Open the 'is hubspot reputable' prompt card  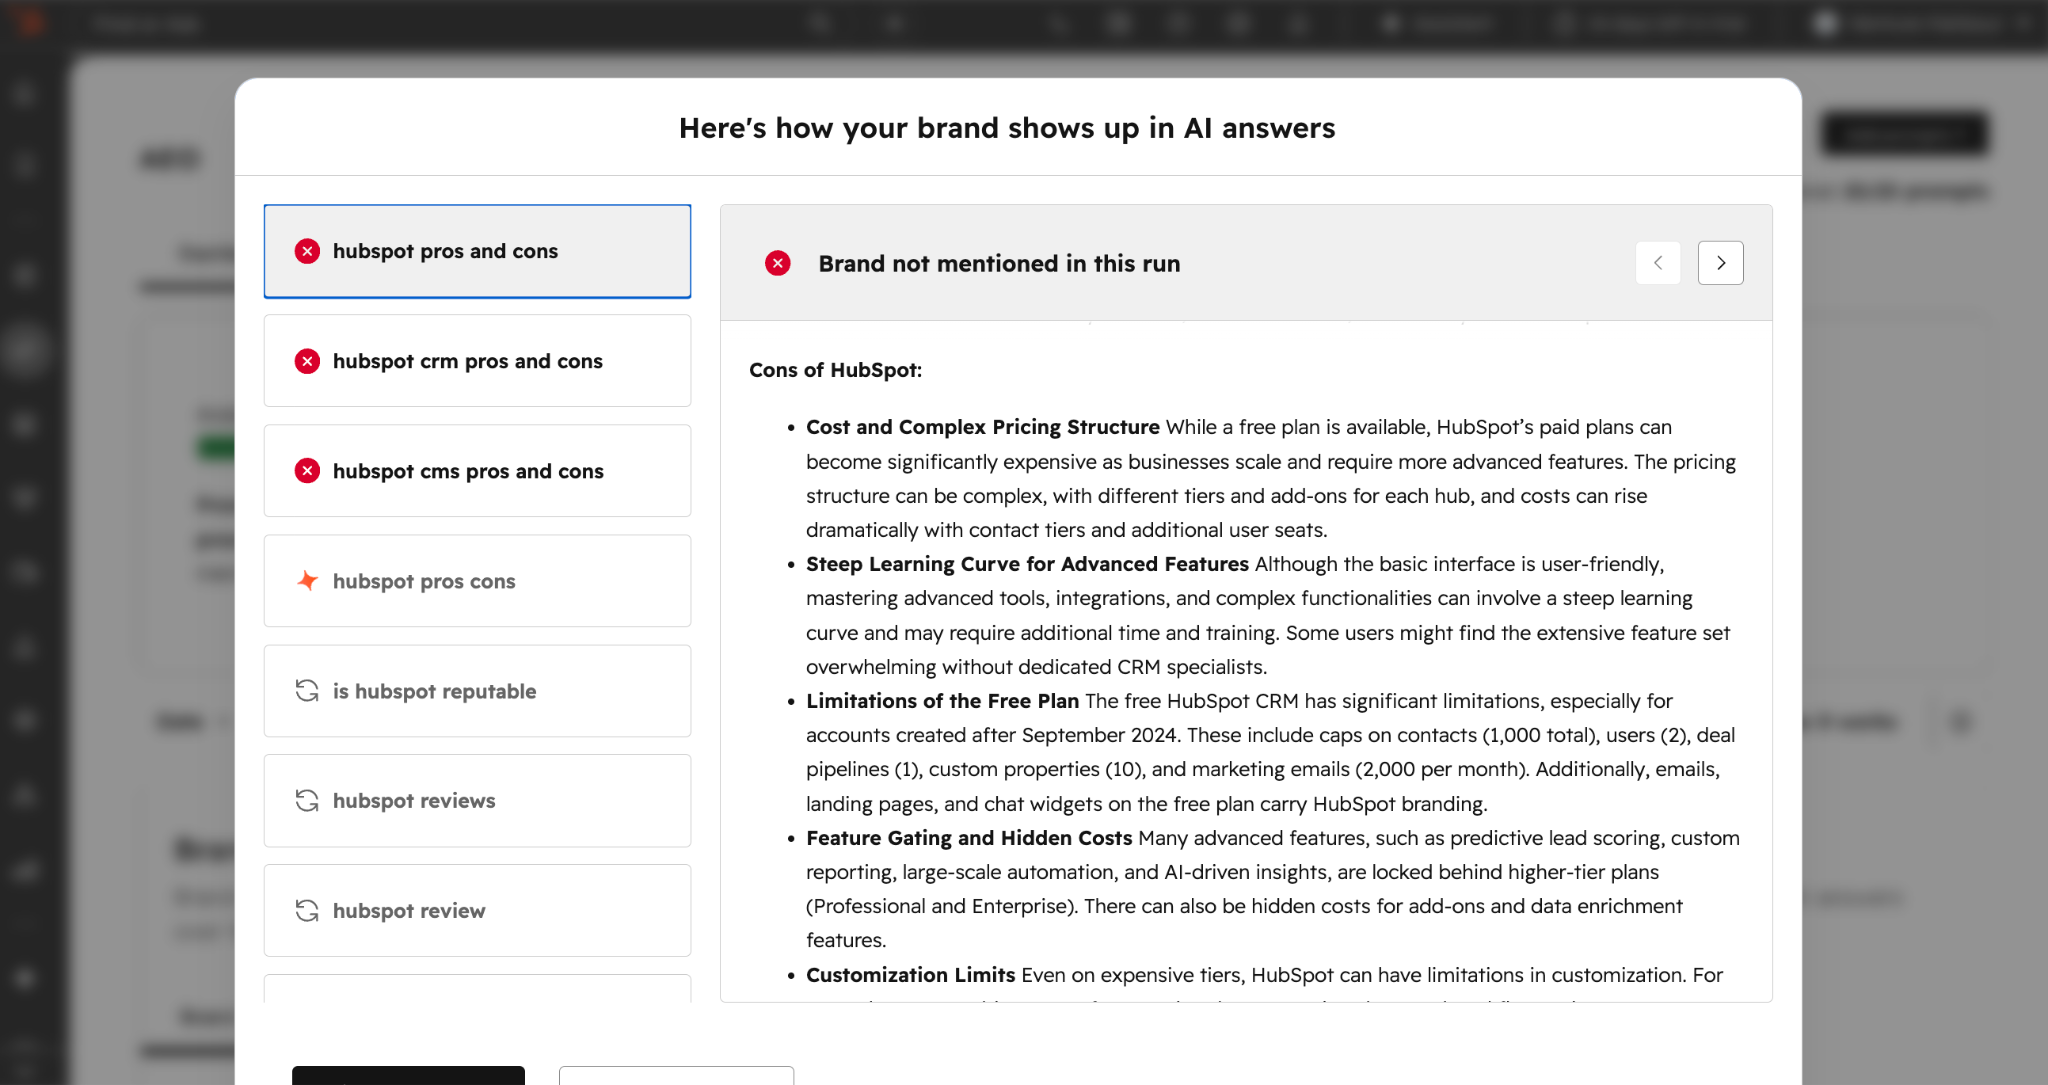[477, 691]
